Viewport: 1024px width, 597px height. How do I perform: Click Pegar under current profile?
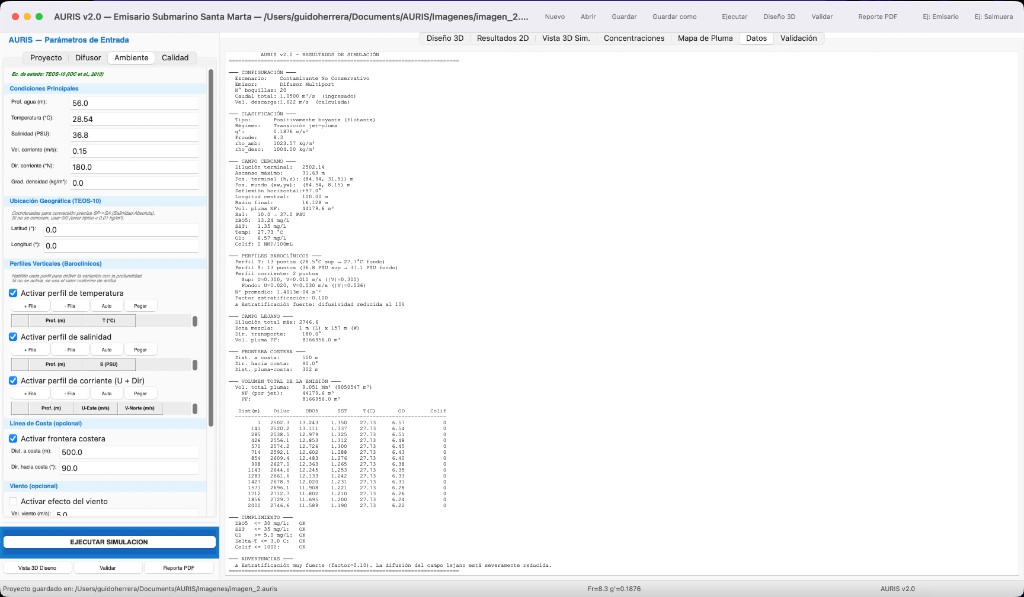pos(140,393)
